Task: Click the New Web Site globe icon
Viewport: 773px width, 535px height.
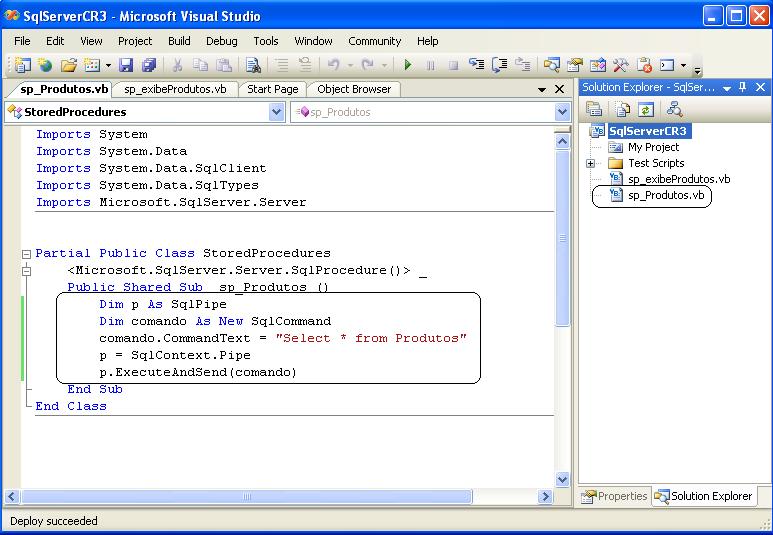Action: point(45,65)
